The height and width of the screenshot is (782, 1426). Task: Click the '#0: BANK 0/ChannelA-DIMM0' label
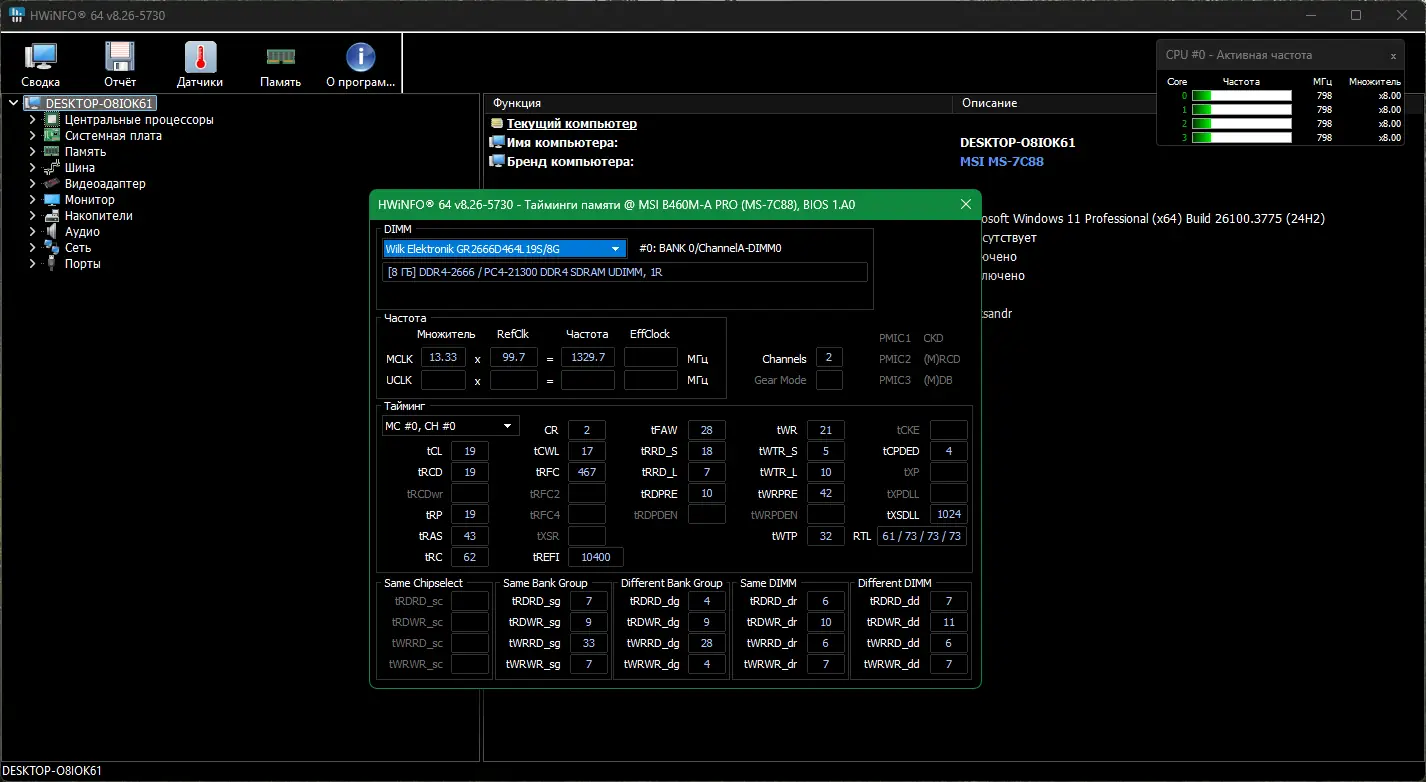coord(711,249)
